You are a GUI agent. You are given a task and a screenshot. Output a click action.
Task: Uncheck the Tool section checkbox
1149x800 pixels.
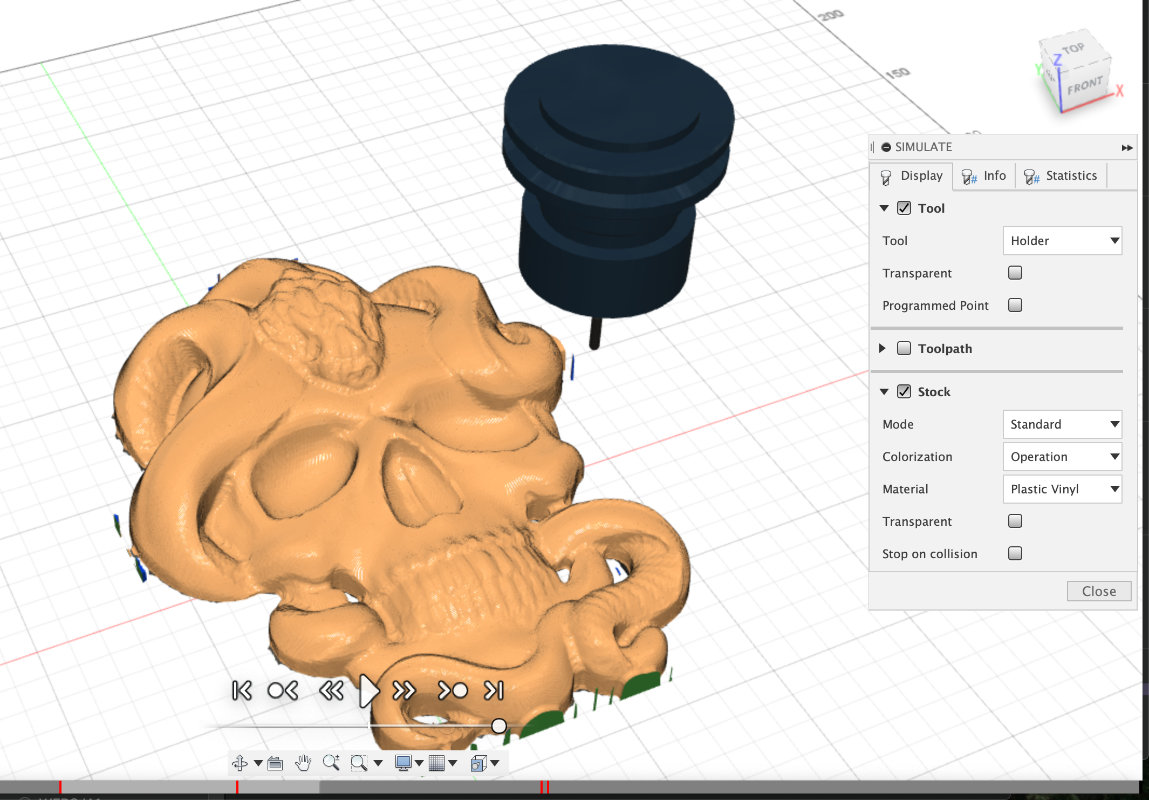pos(904,208)
